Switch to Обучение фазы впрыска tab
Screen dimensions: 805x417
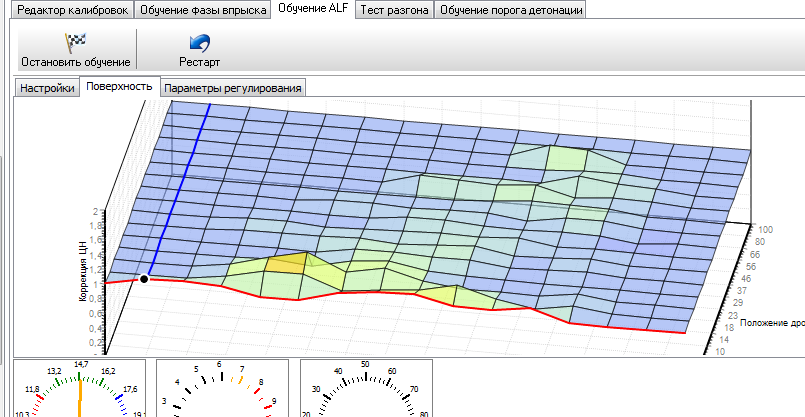[x=203, y=10]
